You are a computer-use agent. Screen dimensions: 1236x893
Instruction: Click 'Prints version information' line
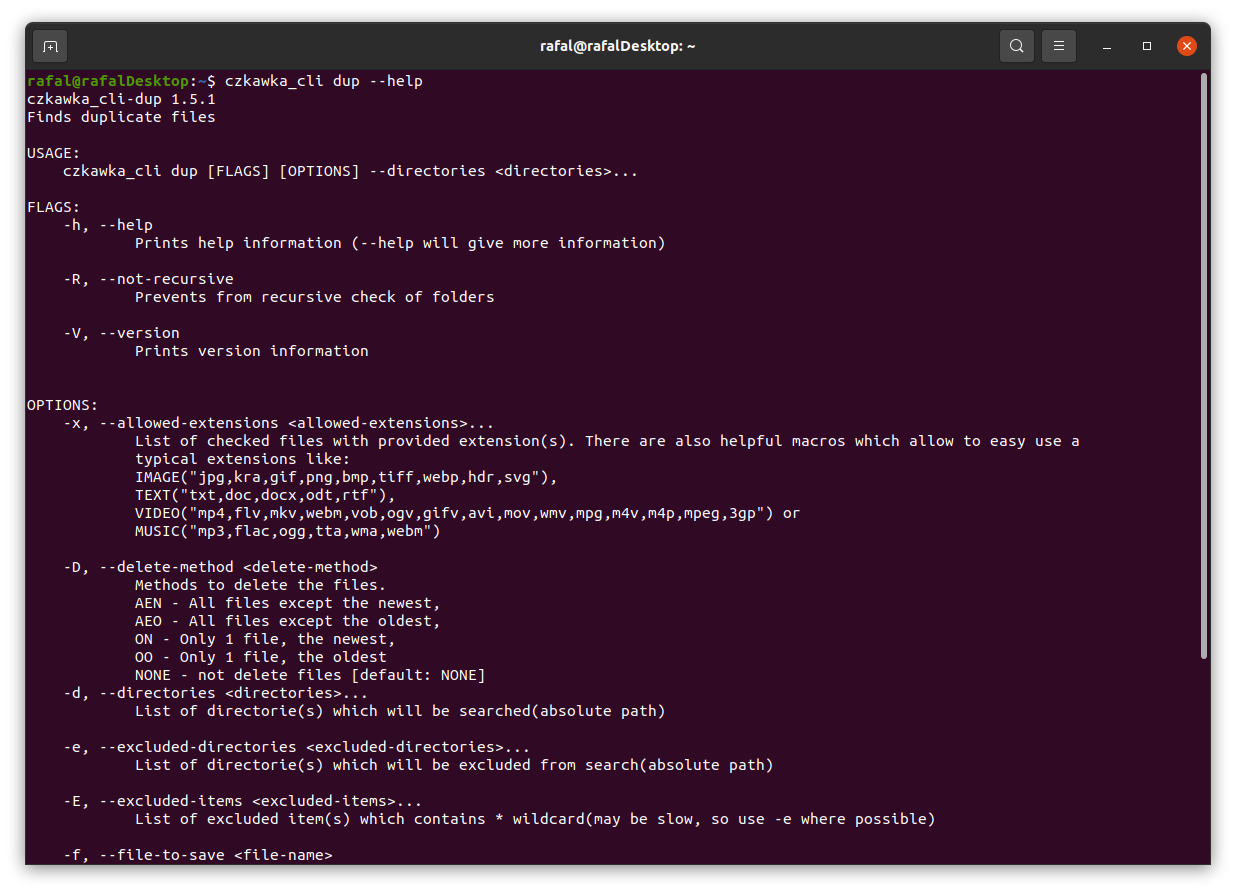[x=252, y=351]
